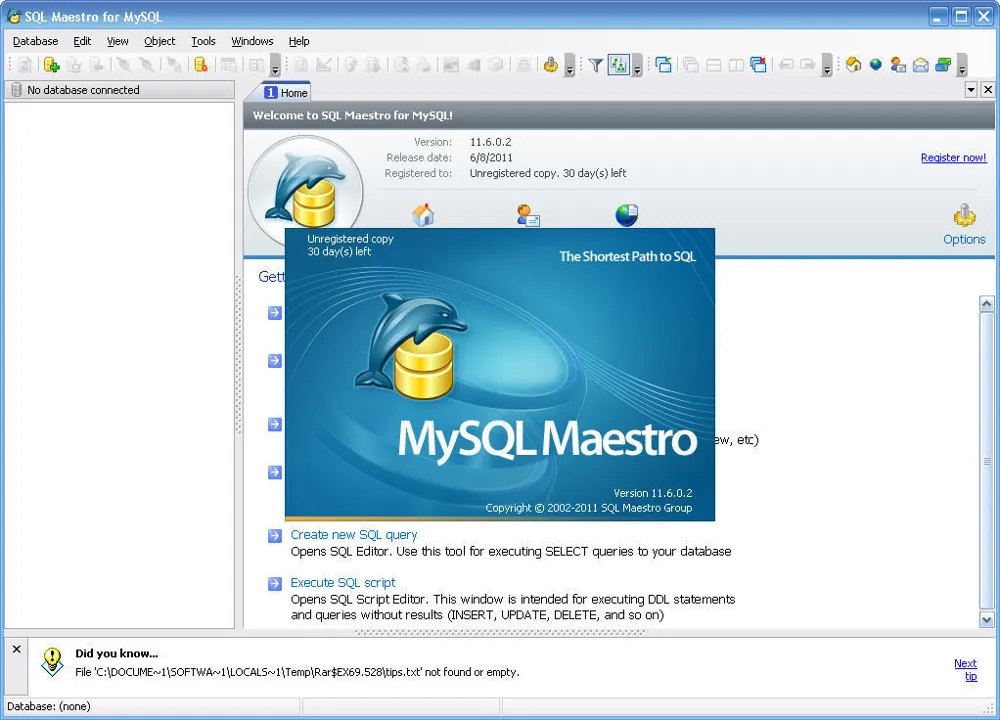Click the close all windows icon with red X
The width and height of the screenshot is (1000, 720).
758,64
